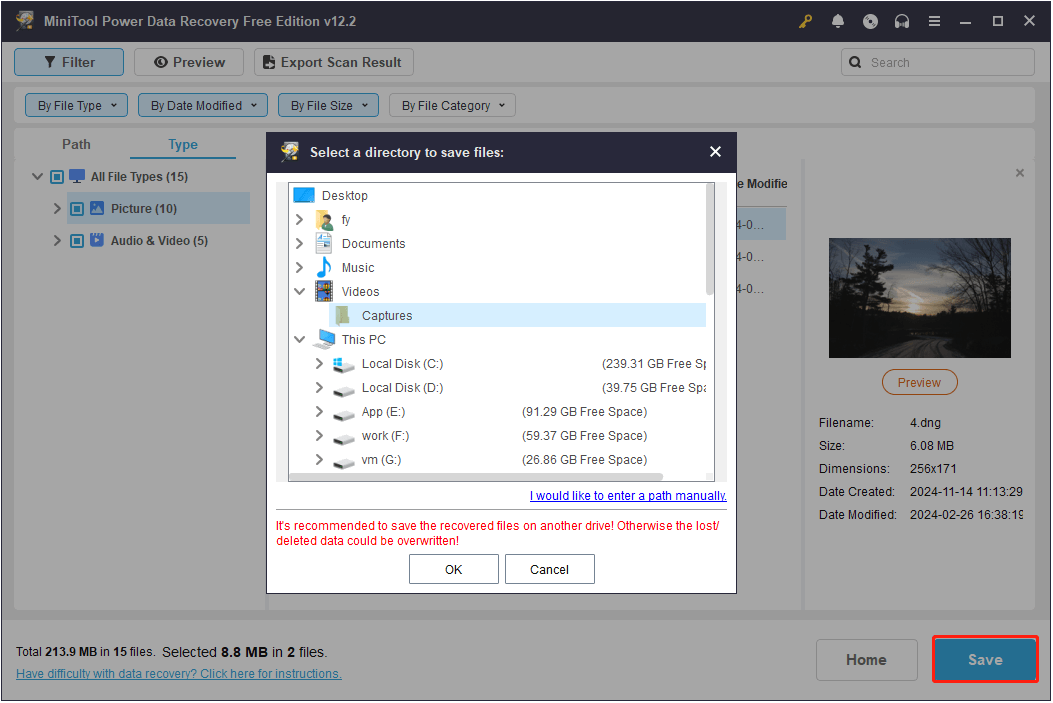Expand the work (F:) drive node
The image size is (1053, 703).
coord(319,436)
